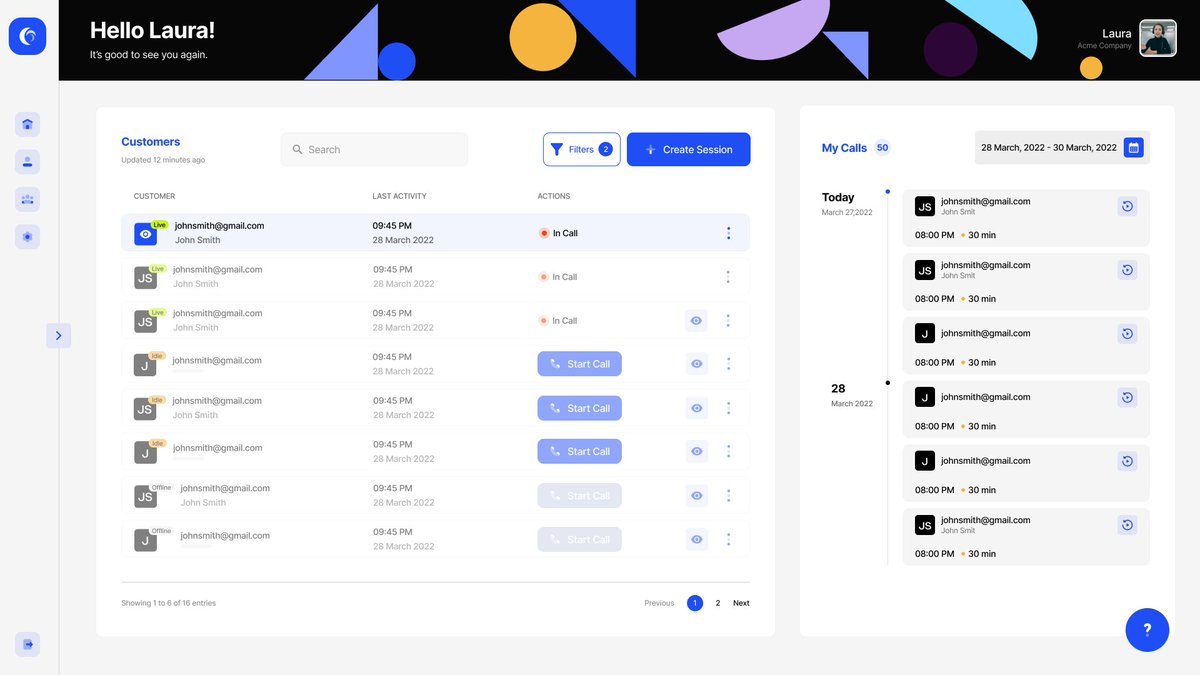Toggle eye icon in Idle JS row
Screen dimensions: 1200x675
click(x=697, y=408)
